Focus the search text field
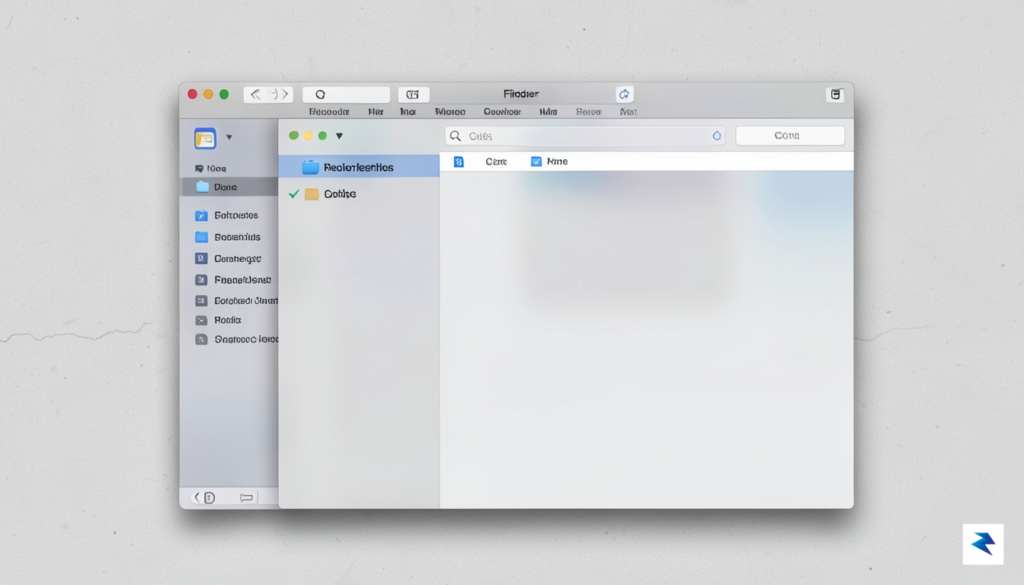 click(x=584, y=136)
